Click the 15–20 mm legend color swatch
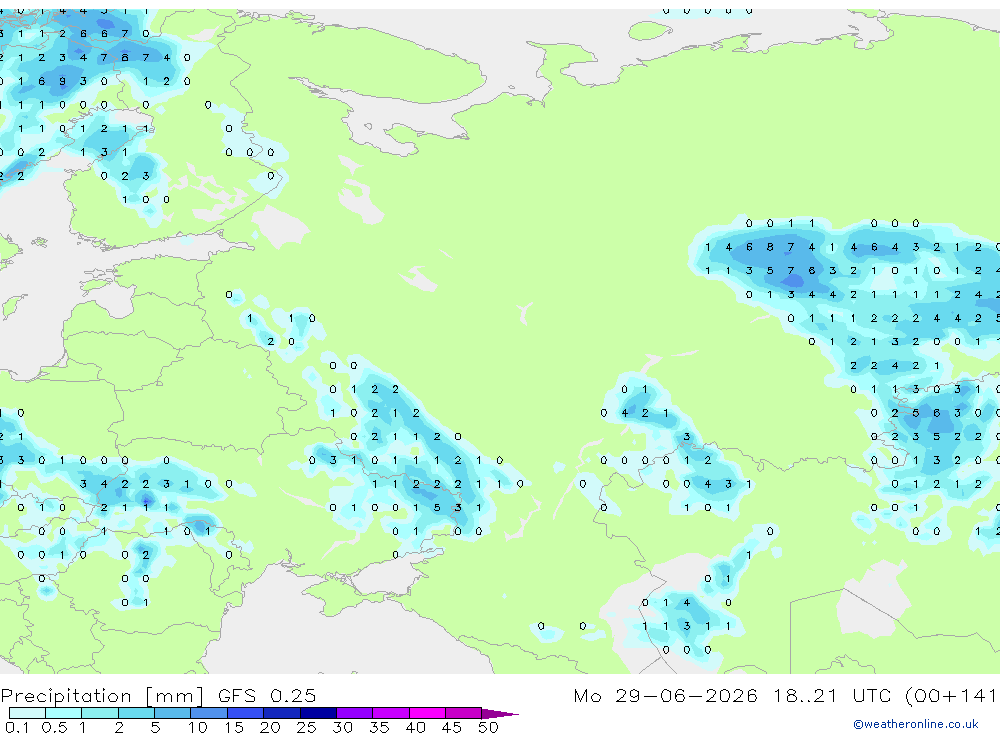The height and width of the screenshot is (733, 1000). coord(245,713)
